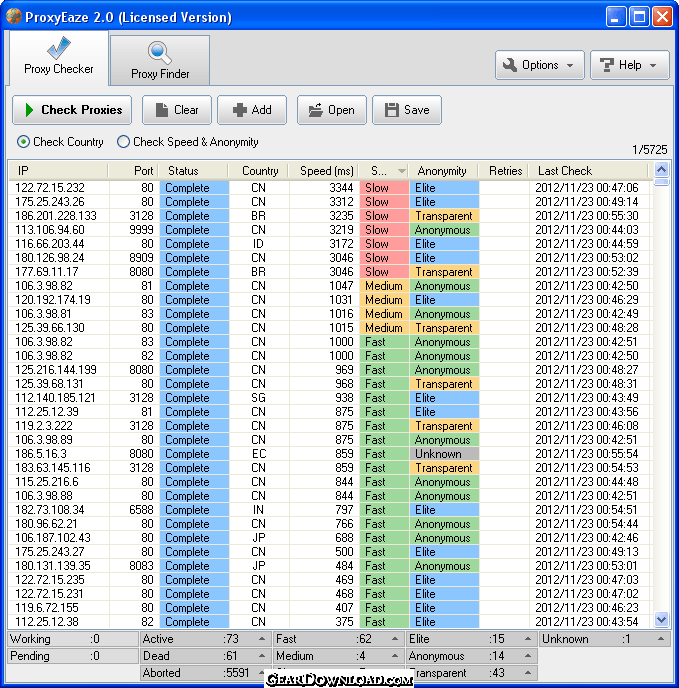The width and height of the screenshot is (679, 688).
Task: Switch to the Proxy Finder tab
Action: click(x=160, y=60)
